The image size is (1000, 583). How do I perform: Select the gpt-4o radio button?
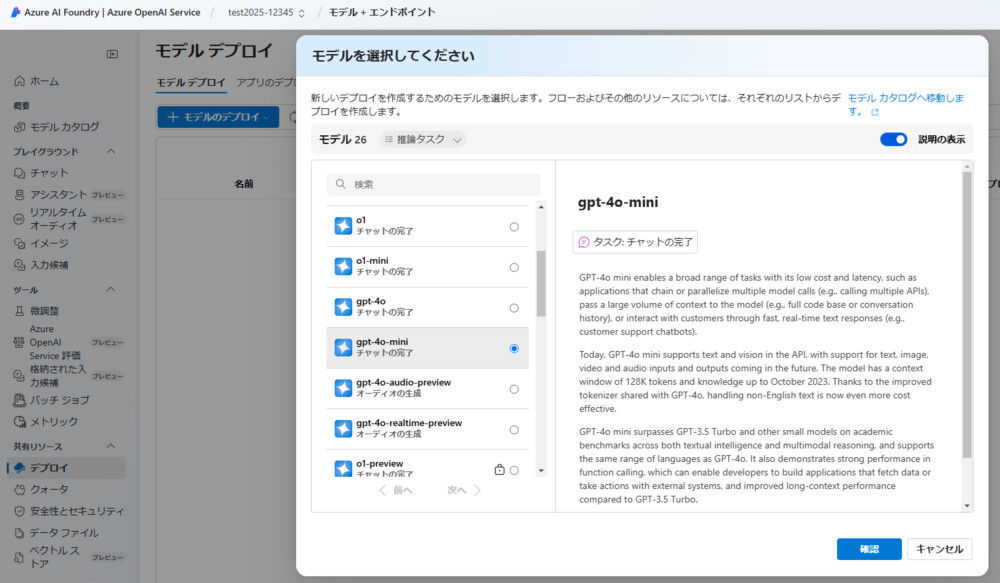pos(514,308)
